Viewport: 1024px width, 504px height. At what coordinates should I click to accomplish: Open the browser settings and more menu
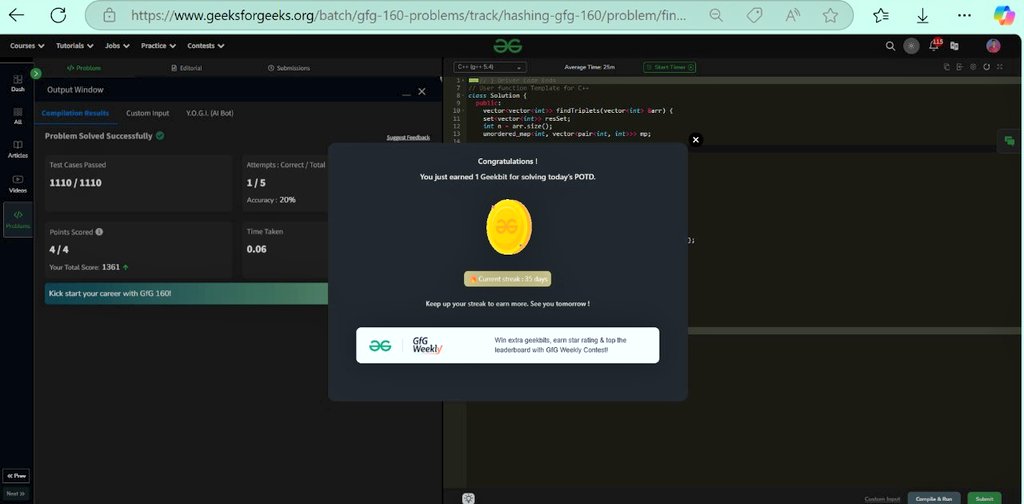tap(964, 15)
